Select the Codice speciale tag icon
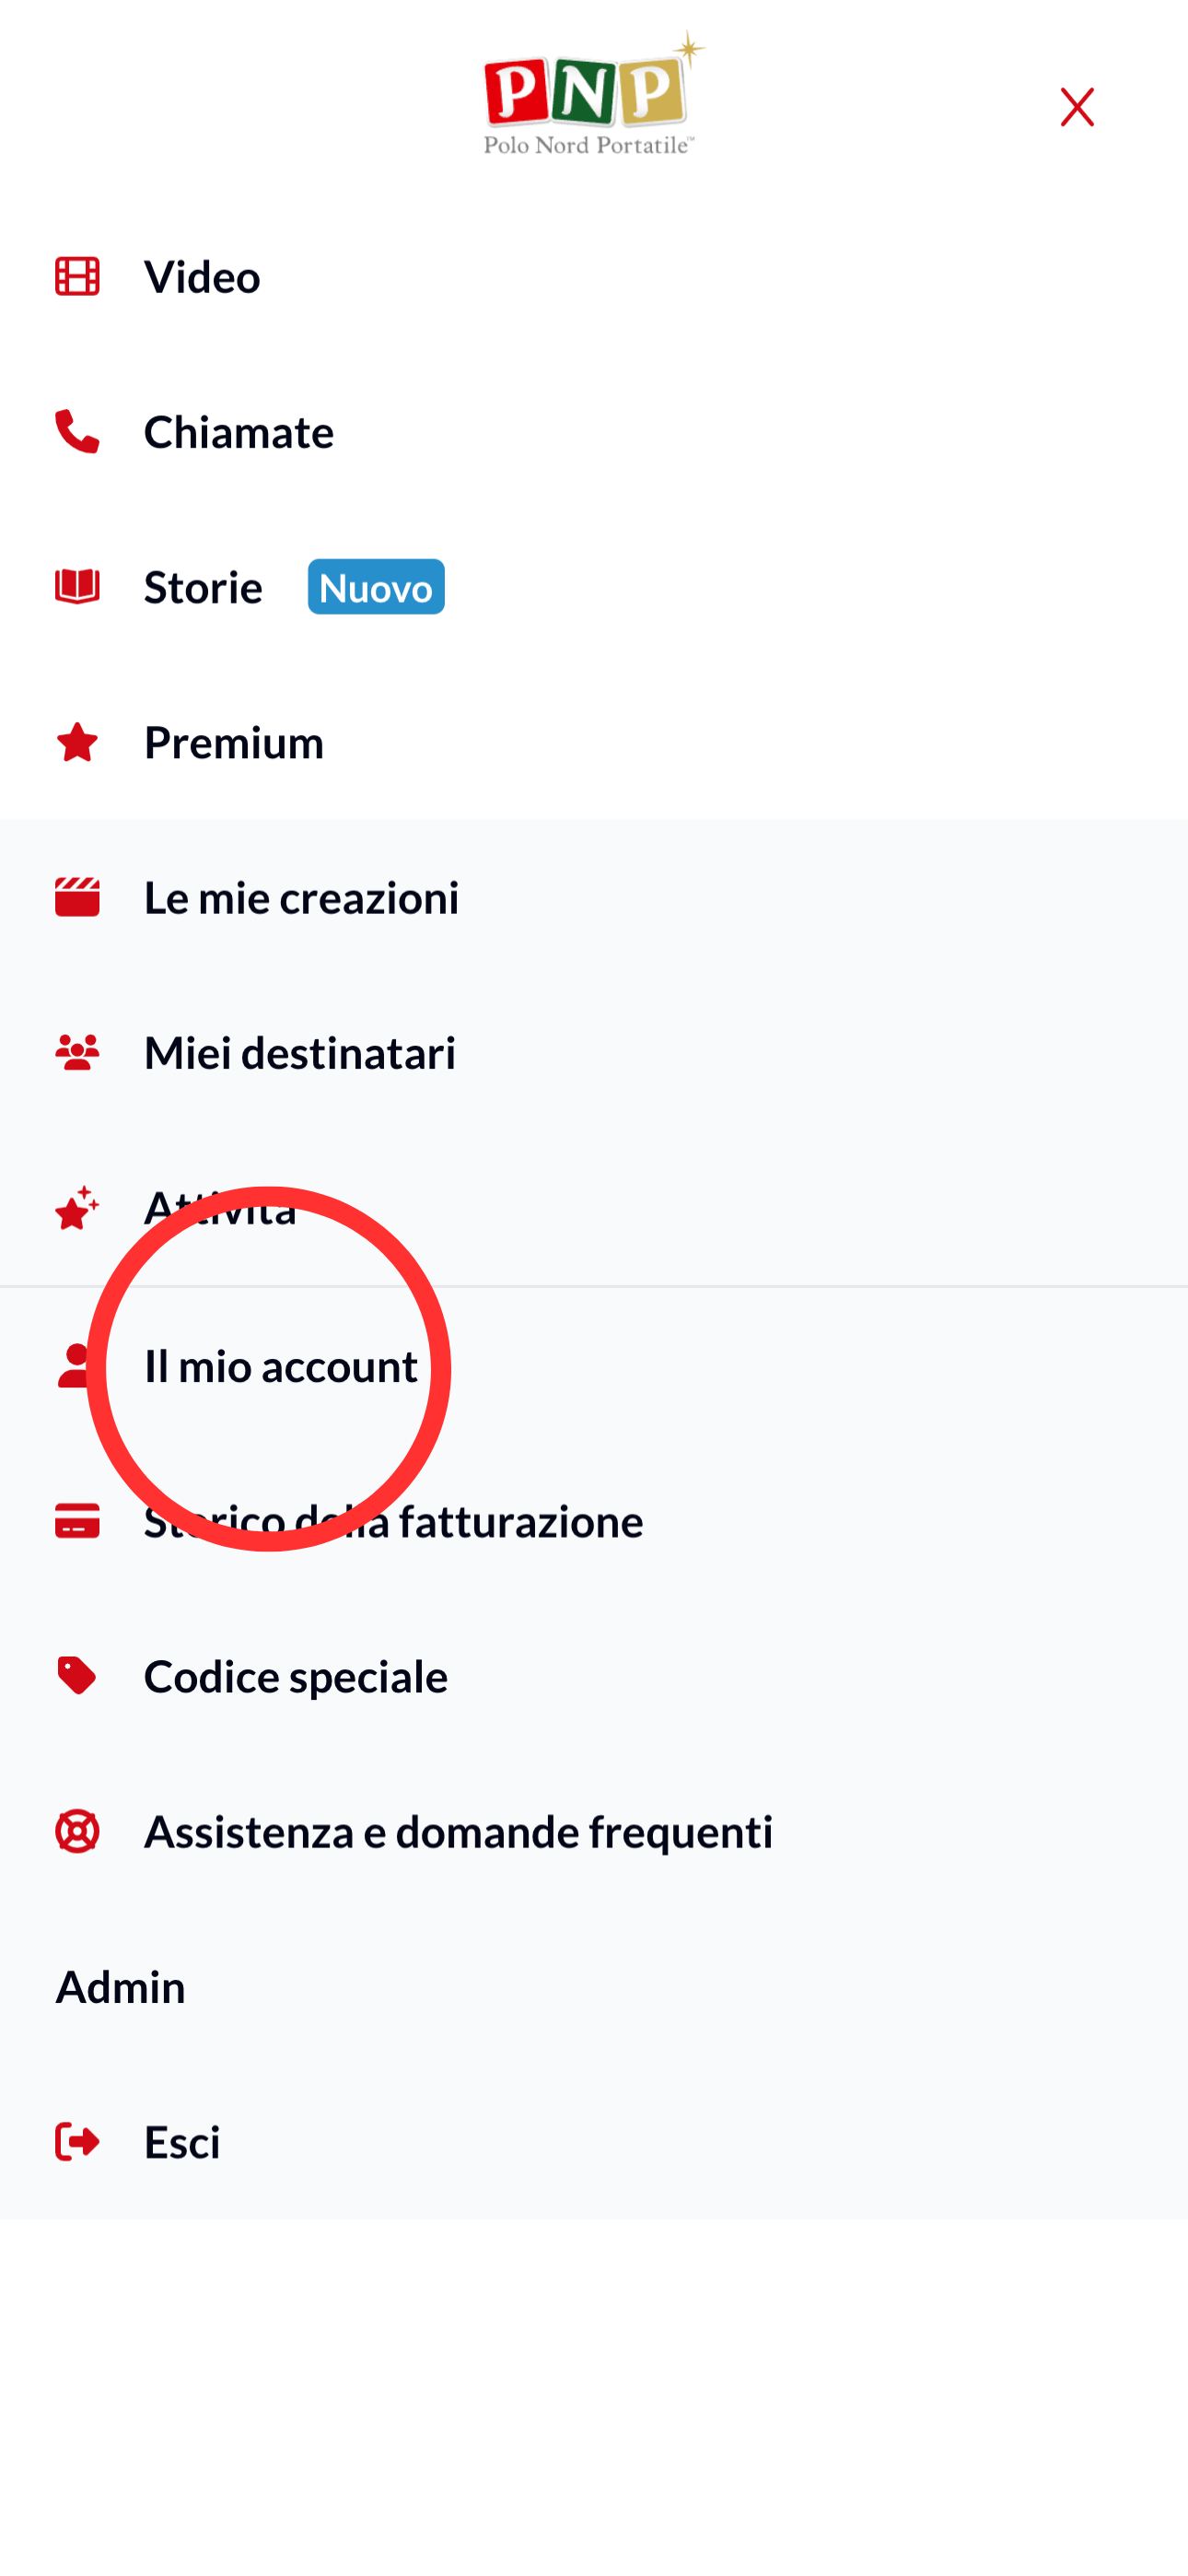The height and width of the screenshot is (2576, 1188). point(77,1676)
